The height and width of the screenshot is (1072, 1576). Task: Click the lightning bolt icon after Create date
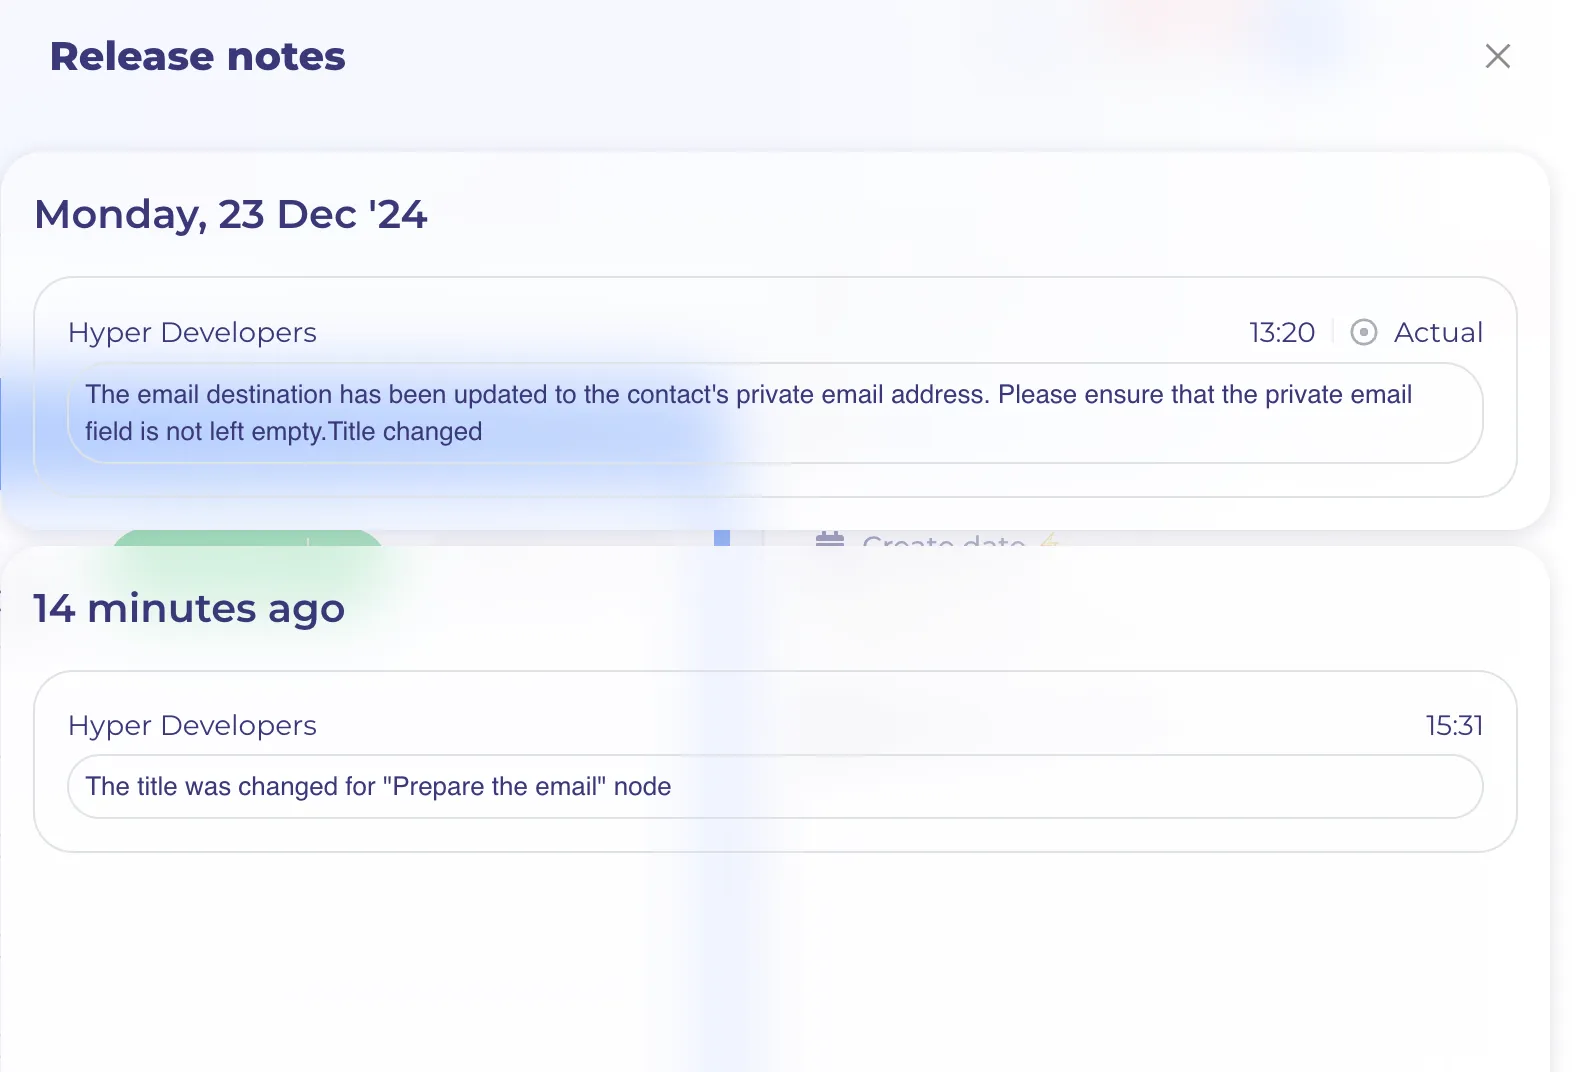(1048, 540)
